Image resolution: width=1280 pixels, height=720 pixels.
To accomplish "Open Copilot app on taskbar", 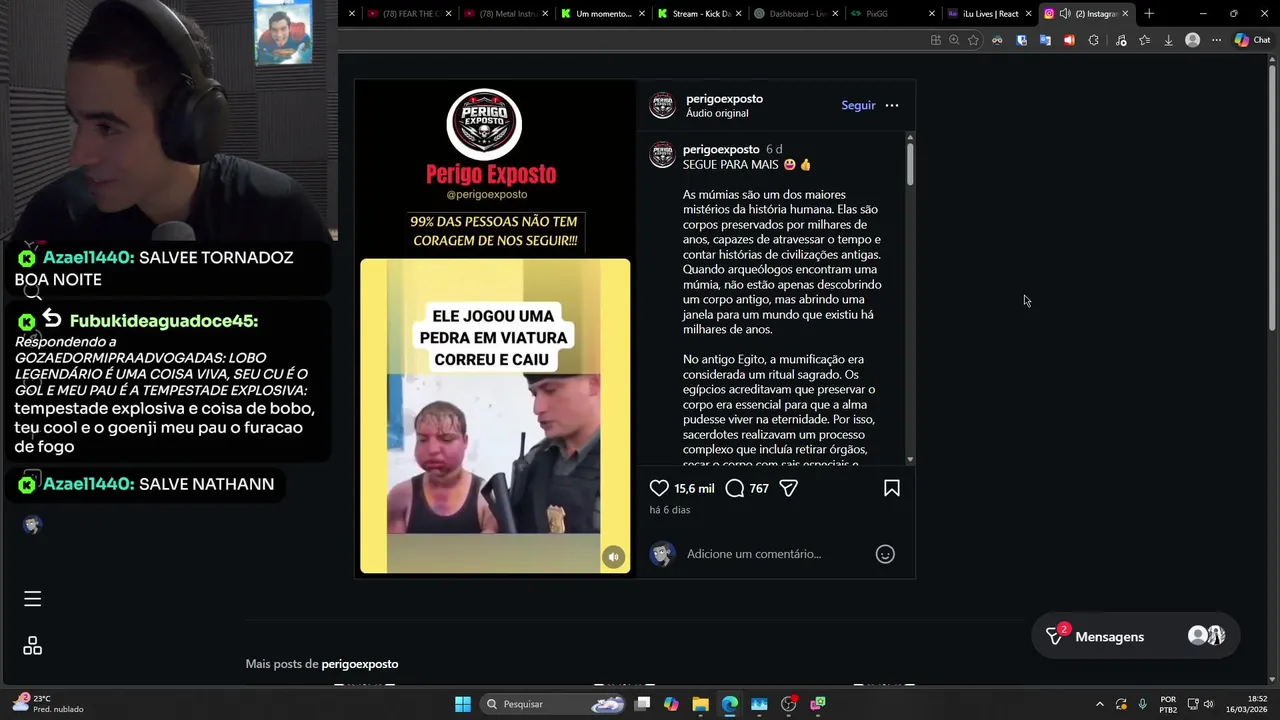I will point(671,704).
